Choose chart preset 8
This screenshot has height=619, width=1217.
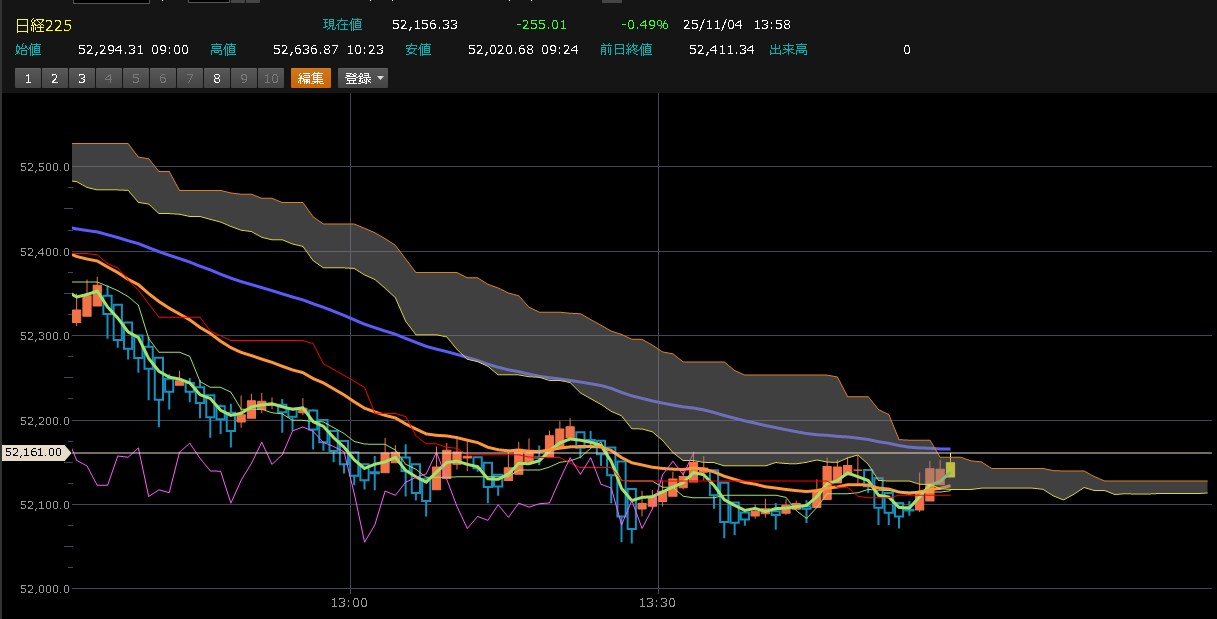point(217,78)
